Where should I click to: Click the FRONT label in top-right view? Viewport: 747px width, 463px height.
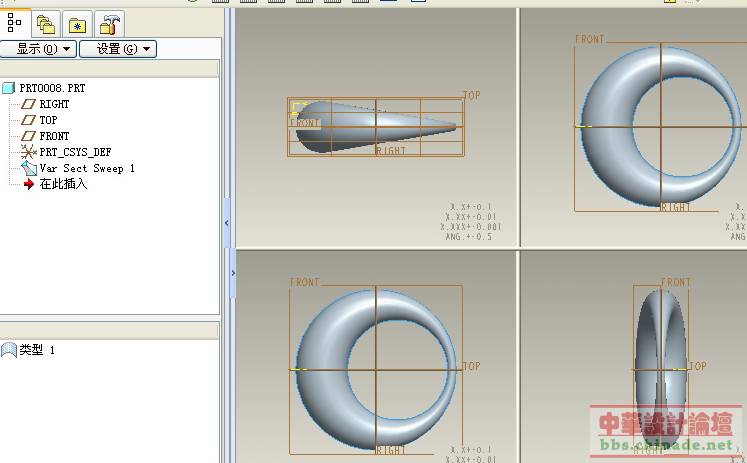[589, 39]
